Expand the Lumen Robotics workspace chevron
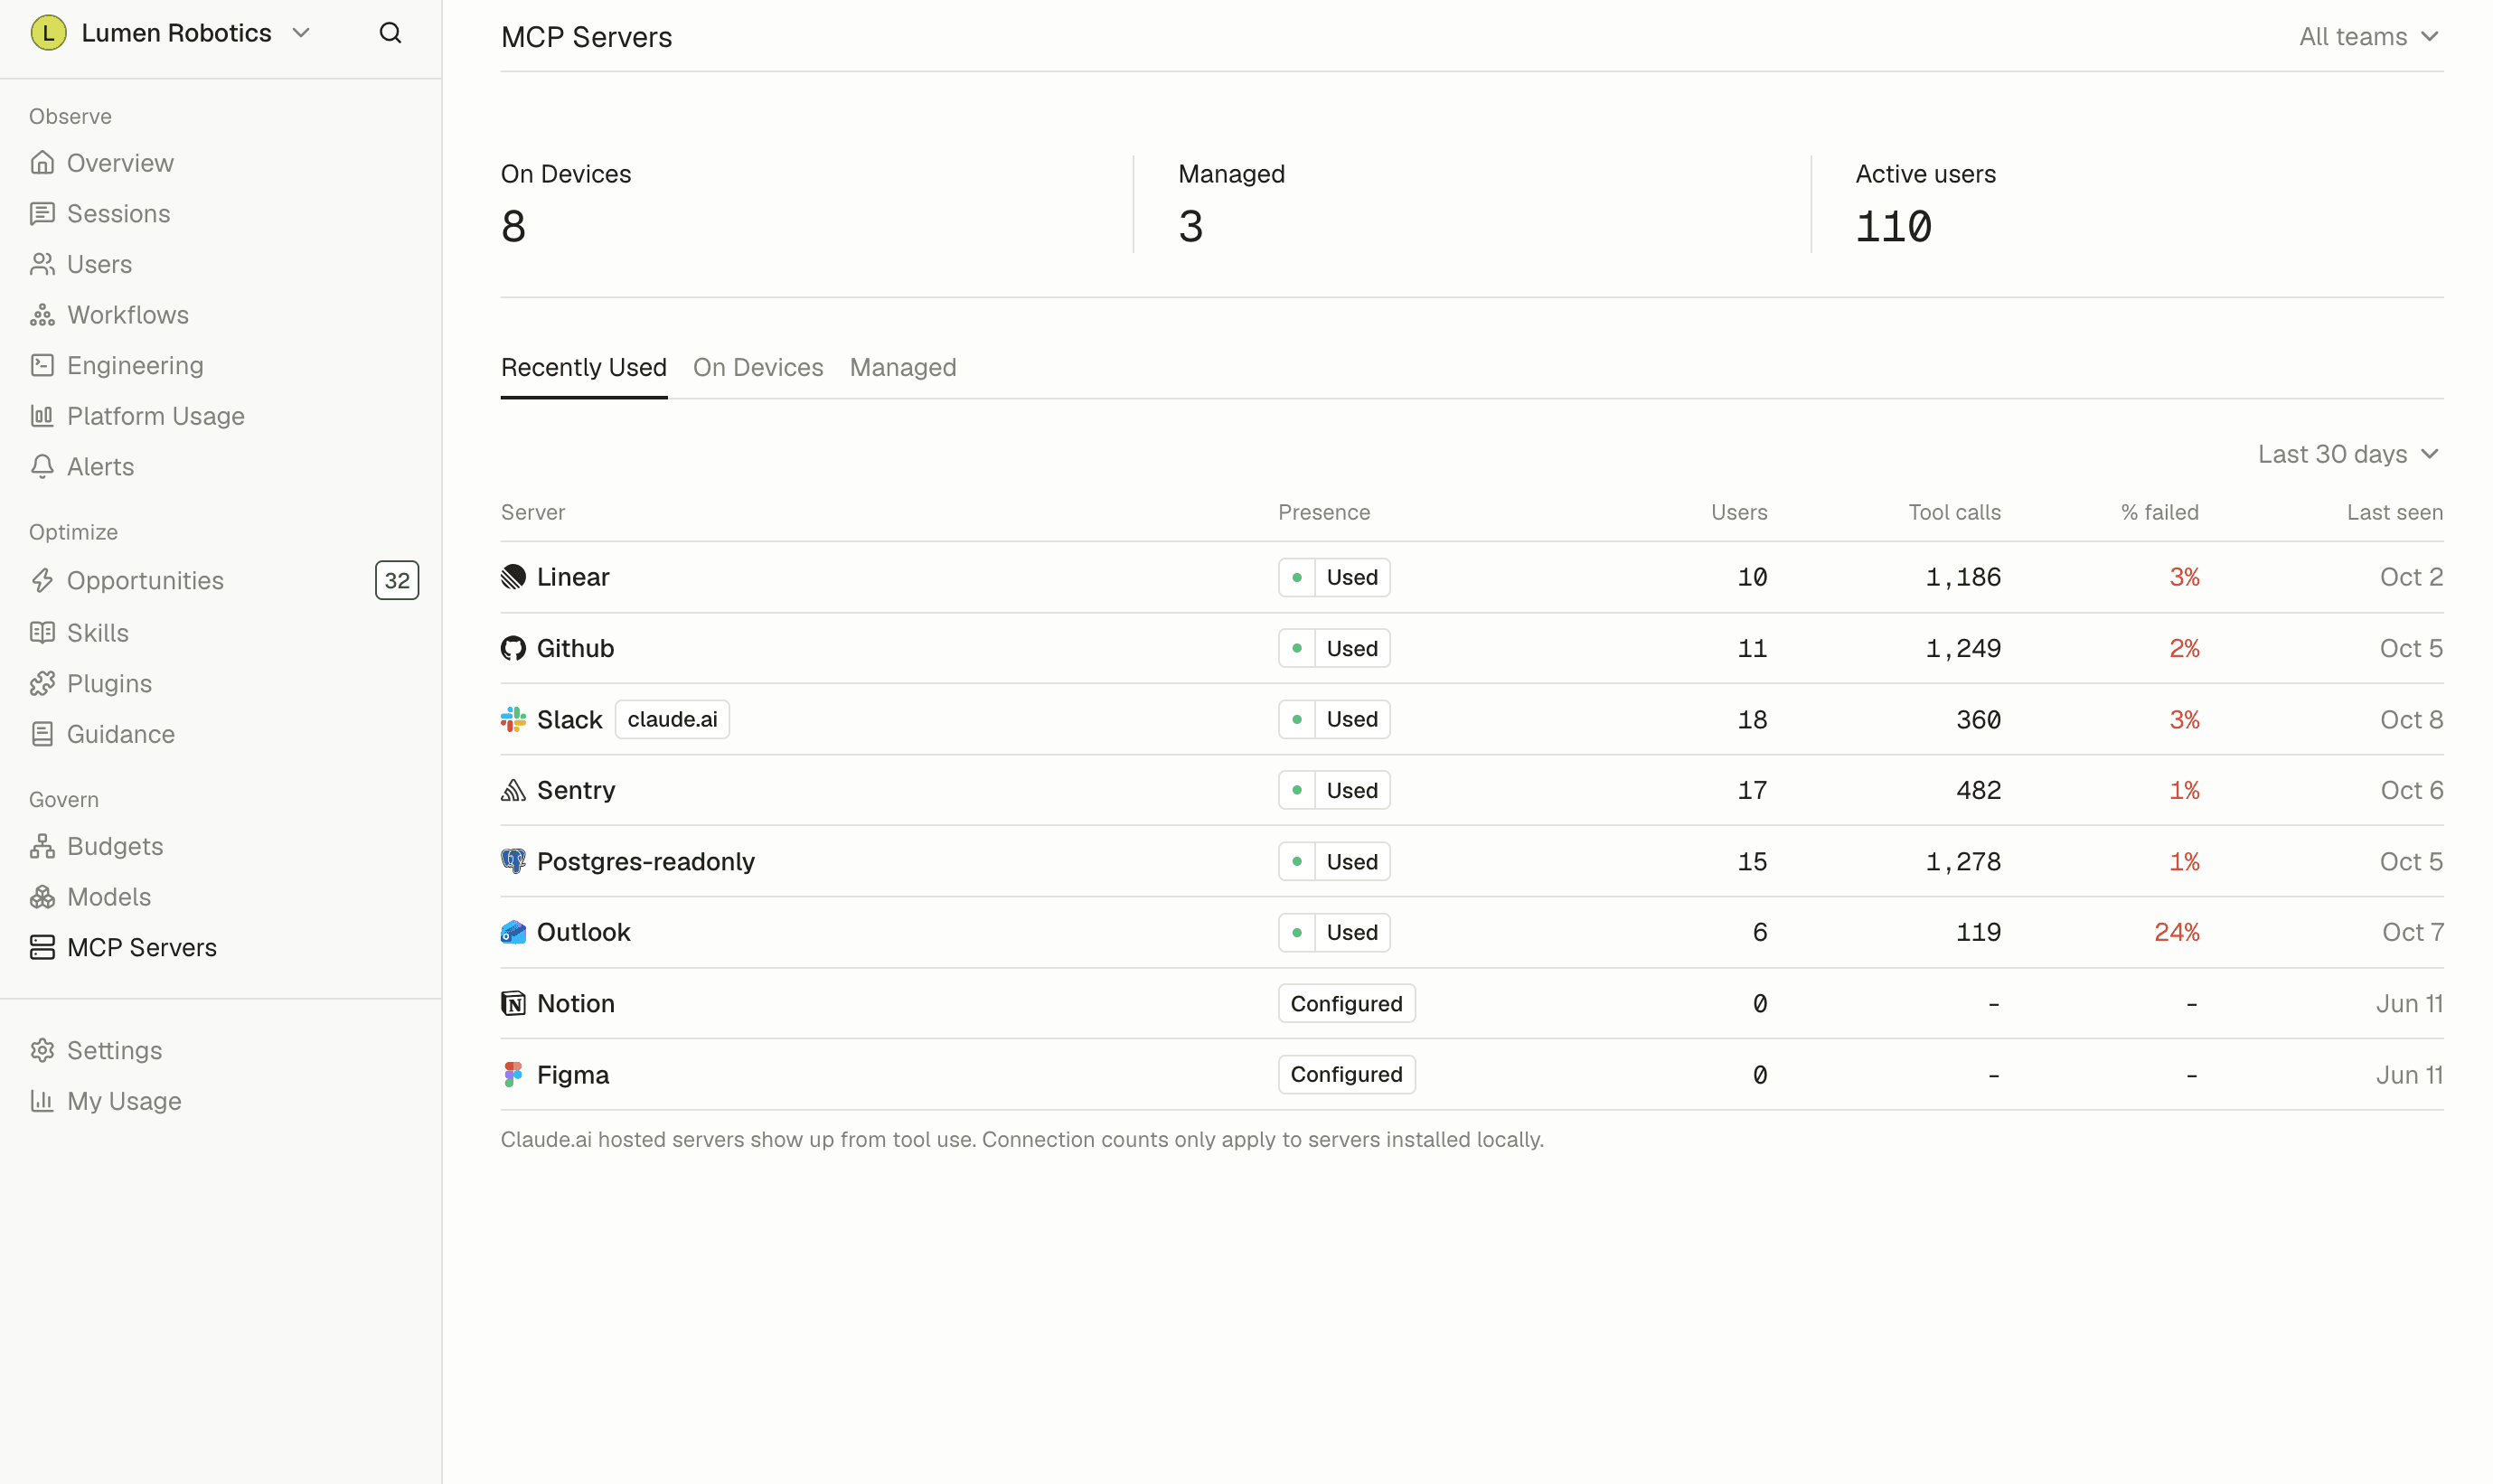 click(301, 33)
